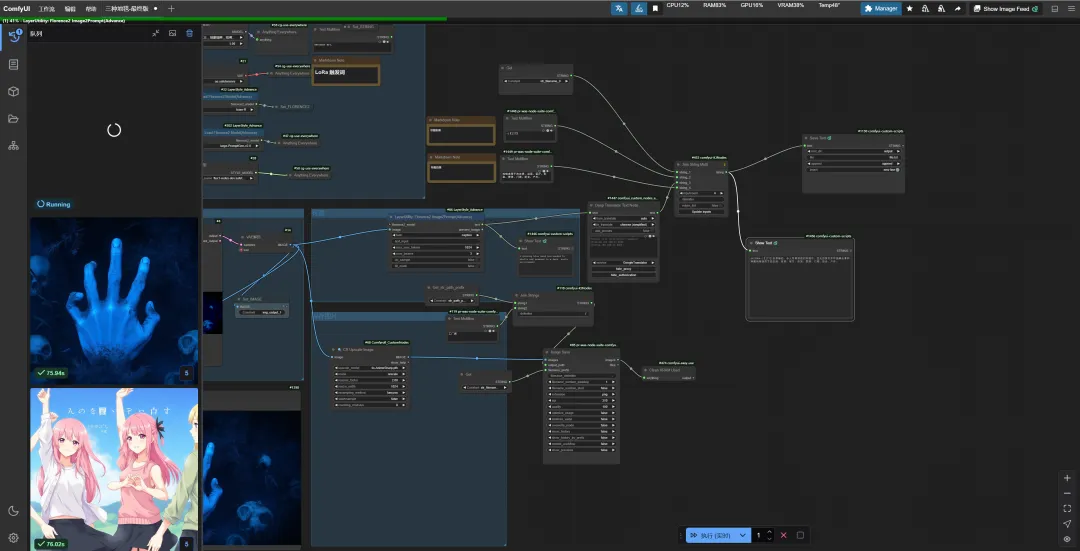Zoom out on canvas with minus
This screenshot has height=551, width=1080.
tap(1068, 493)
